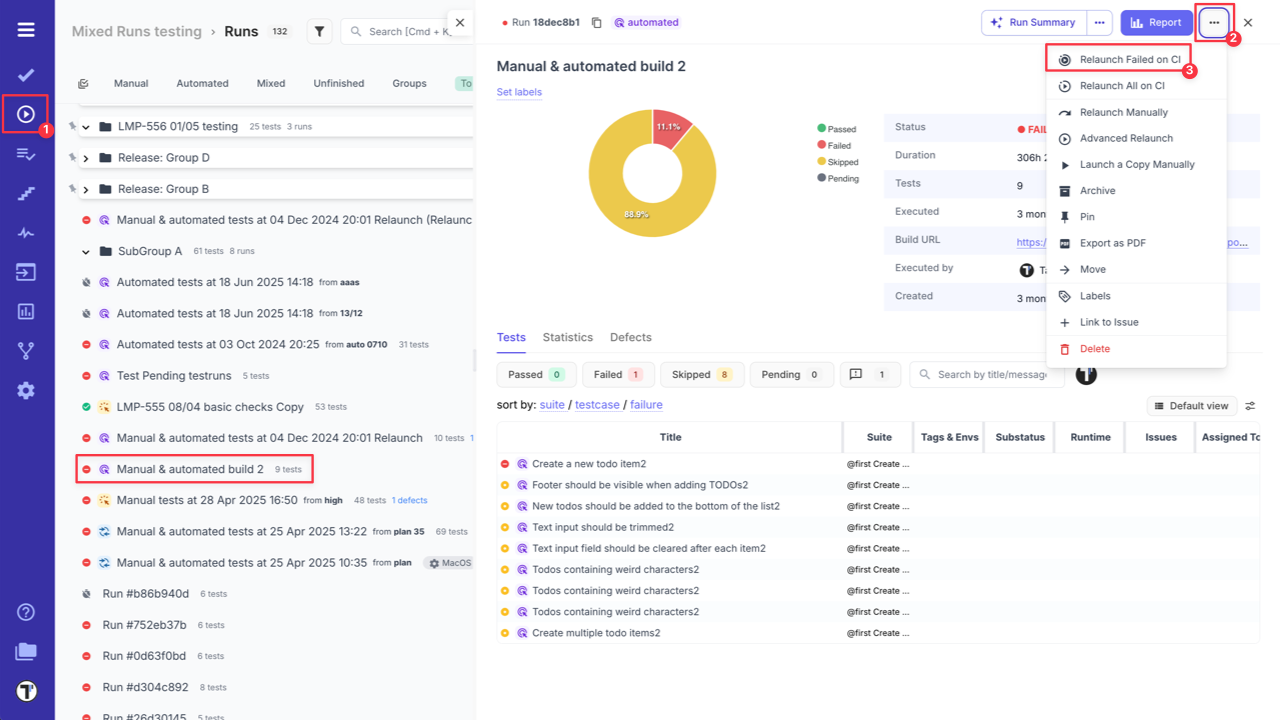Toggle the Skipped 8 filter chip
The image size is (1280, 720).
click(x=701, y=374)
